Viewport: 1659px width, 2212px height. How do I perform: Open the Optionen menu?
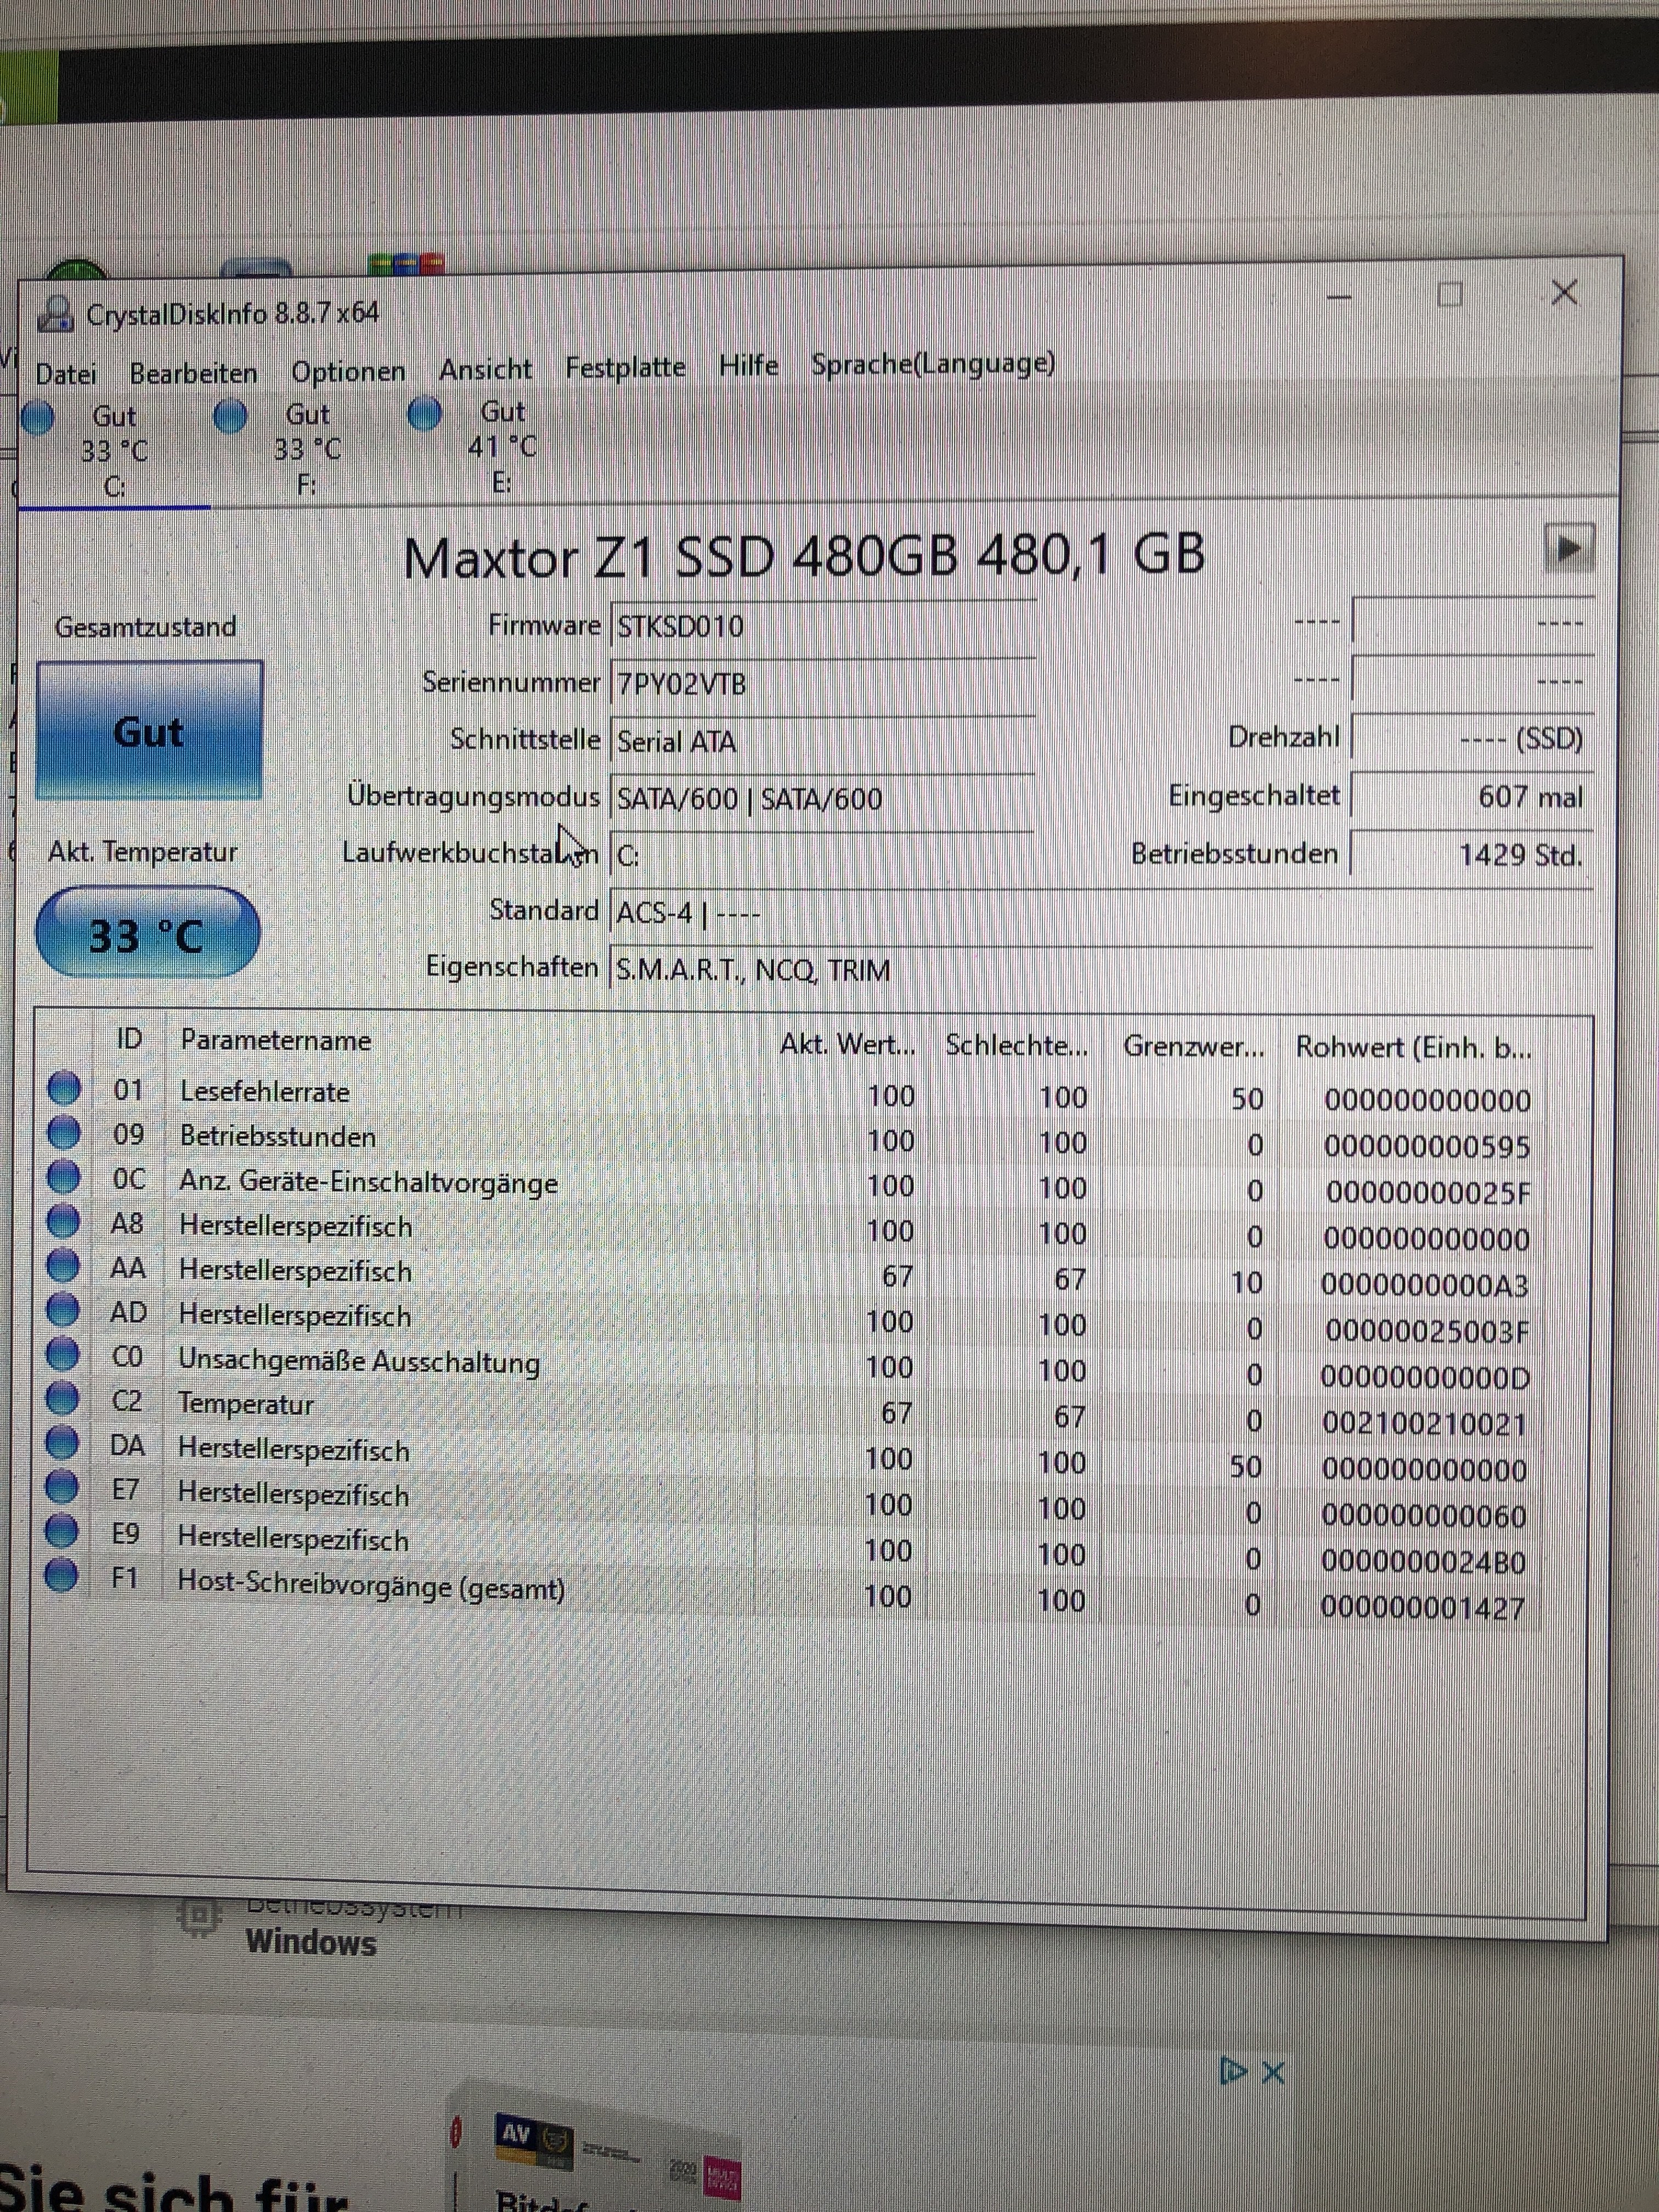(x=348, y=371)
